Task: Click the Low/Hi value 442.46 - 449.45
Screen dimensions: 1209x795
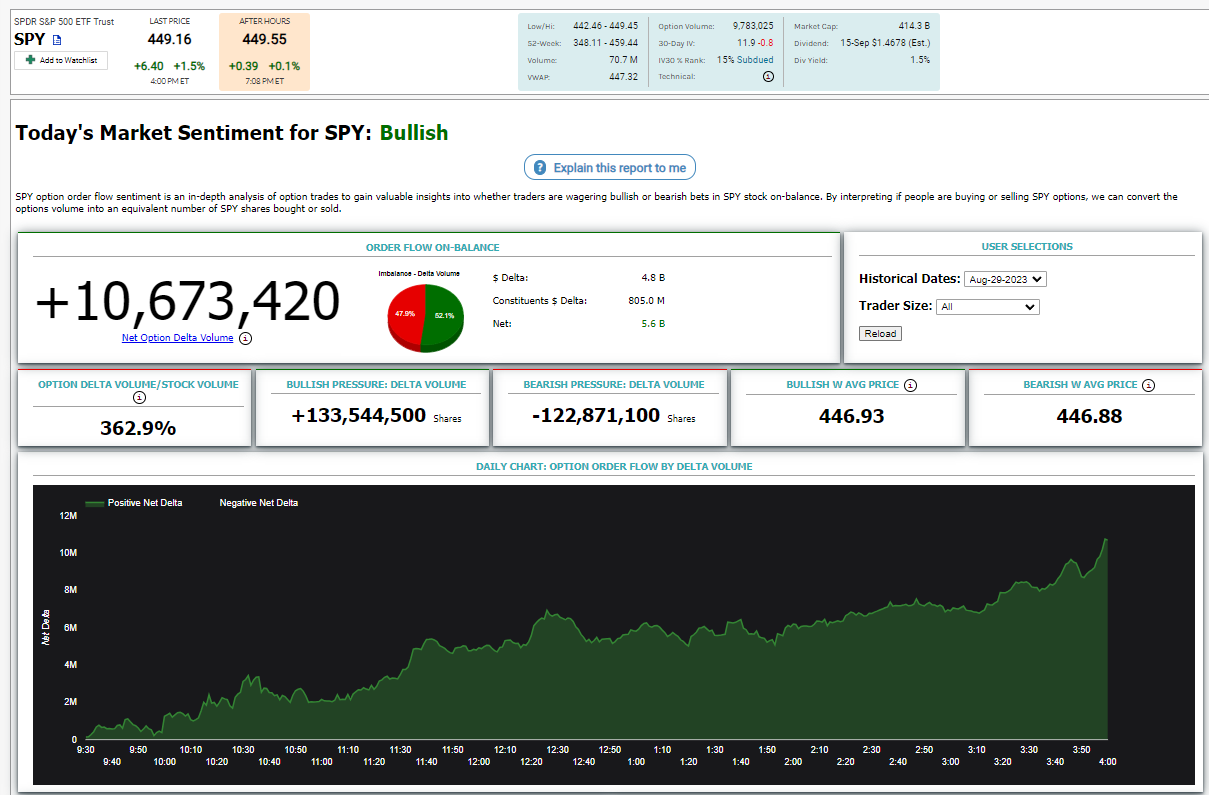Action: [x=605, y=25]
